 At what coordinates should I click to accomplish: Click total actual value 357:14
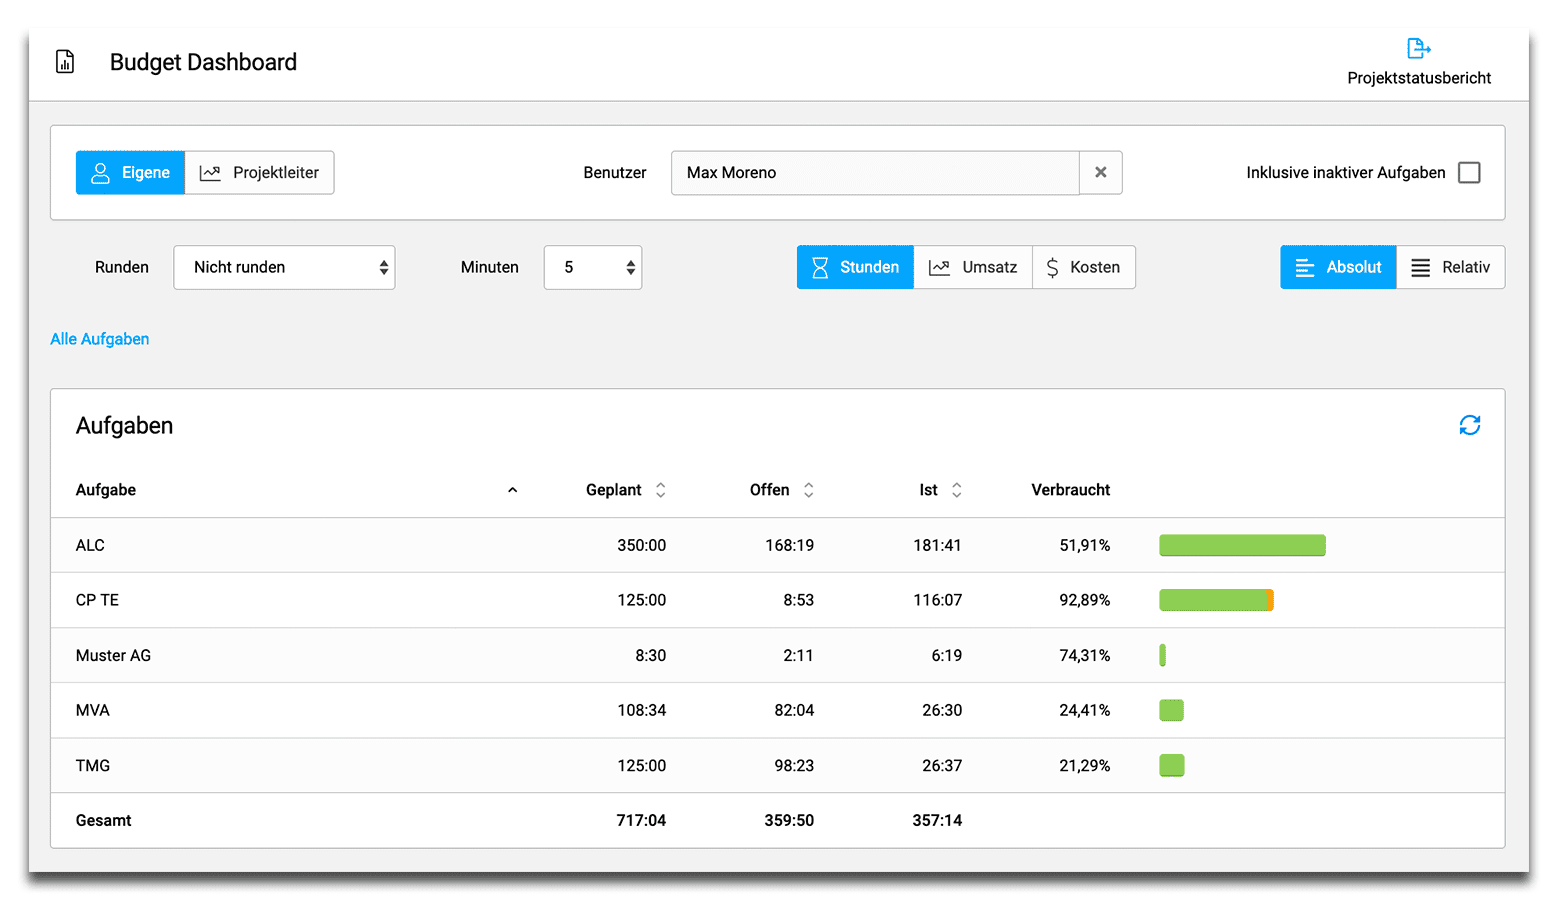click(x=937, y=820)
